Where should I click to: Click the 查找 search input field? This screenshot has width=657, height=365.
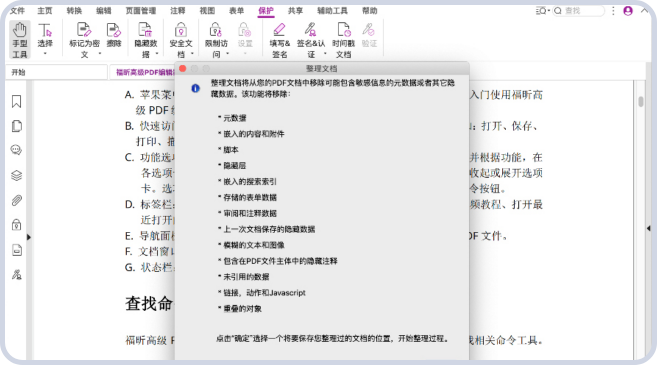(579, 11)
